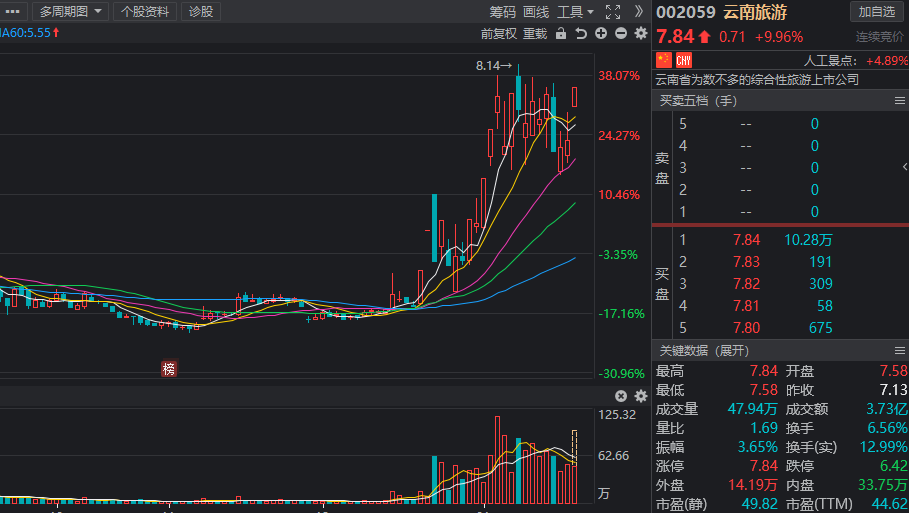Image resolution: width=909 pixels, height=513 pixels.
Task: Close the volume sub-chart panel
Action: click(x=621, y=396)
